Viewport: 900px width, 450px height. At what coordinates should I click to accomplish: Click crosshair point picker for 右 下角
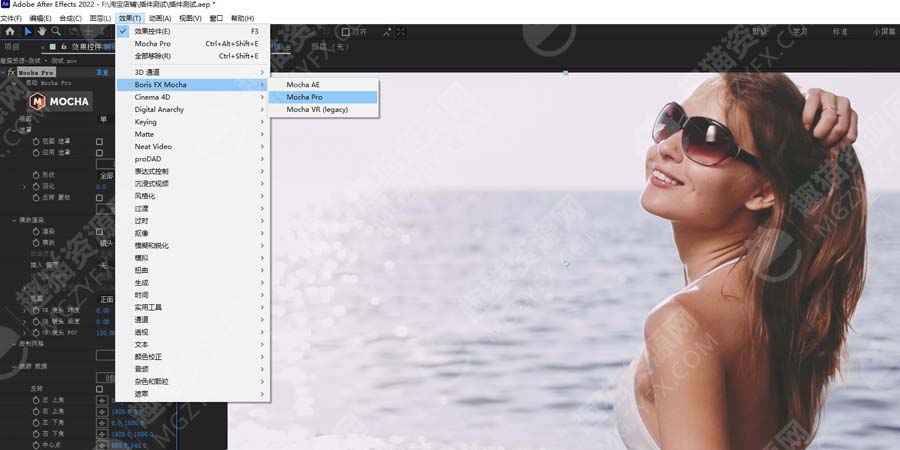[102, 434]
